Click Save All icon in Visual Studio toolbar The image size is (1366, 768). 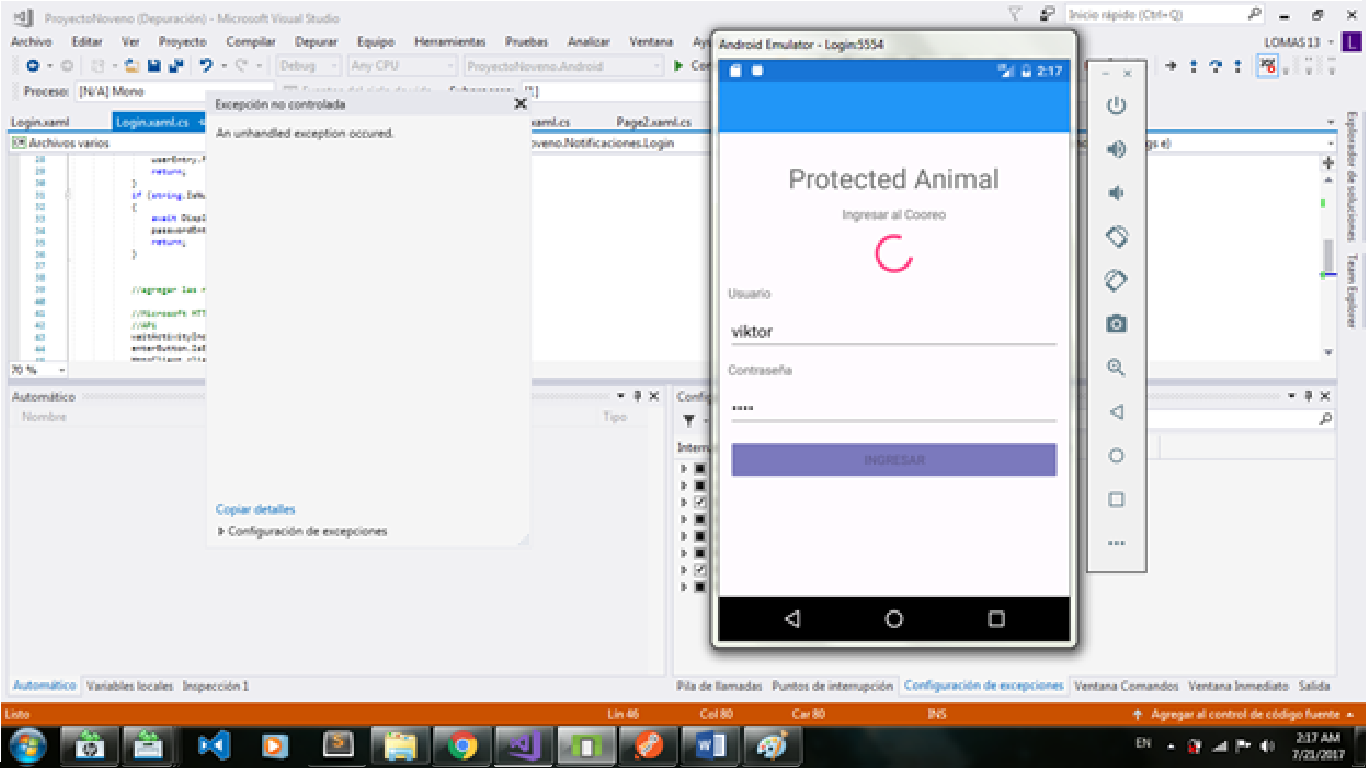tap(174, 66)
